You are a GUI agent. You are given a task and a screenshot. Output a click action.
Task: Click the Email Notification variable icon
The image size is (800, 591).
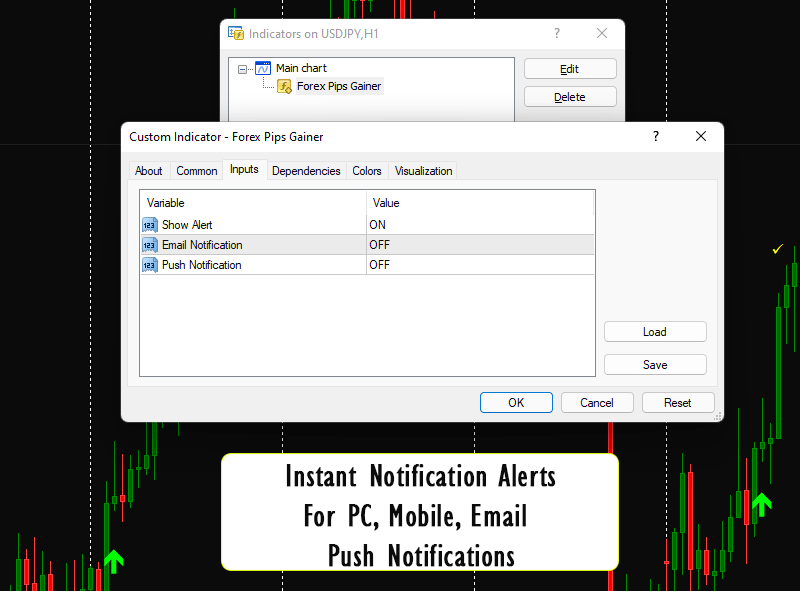(x=150, y=245)
